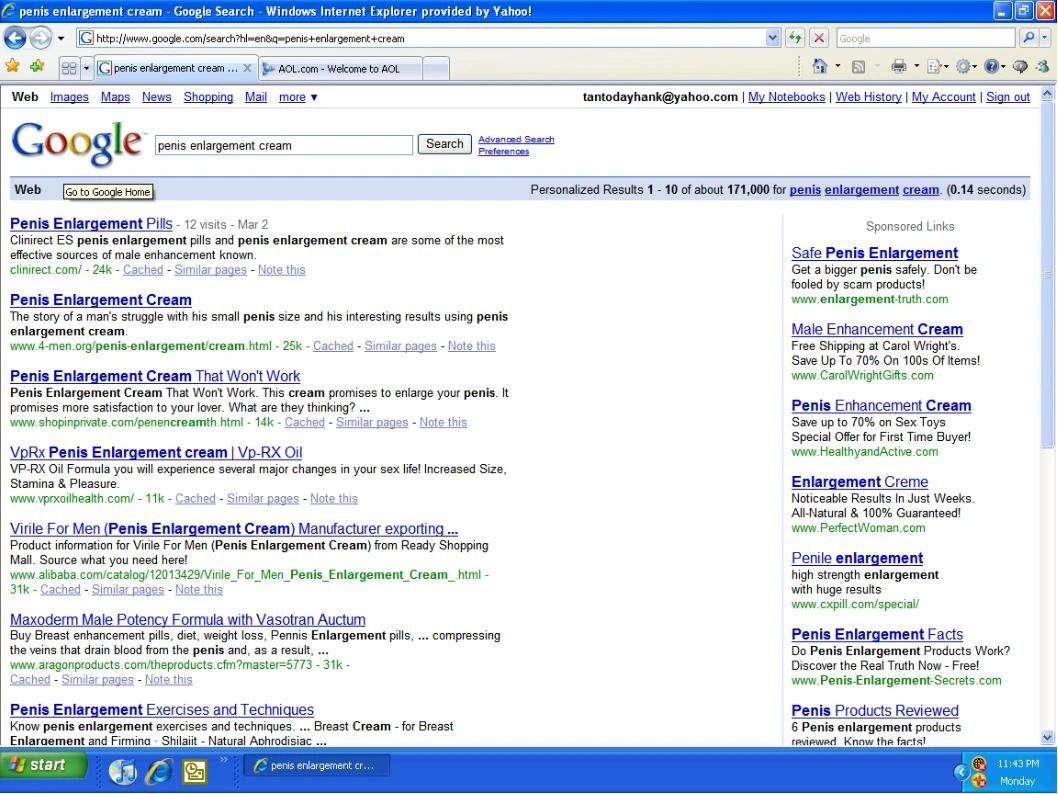Screen dimensions: 1058x794
Task: Expand the Print options dropdown arrow
Action: click(916, 66)
